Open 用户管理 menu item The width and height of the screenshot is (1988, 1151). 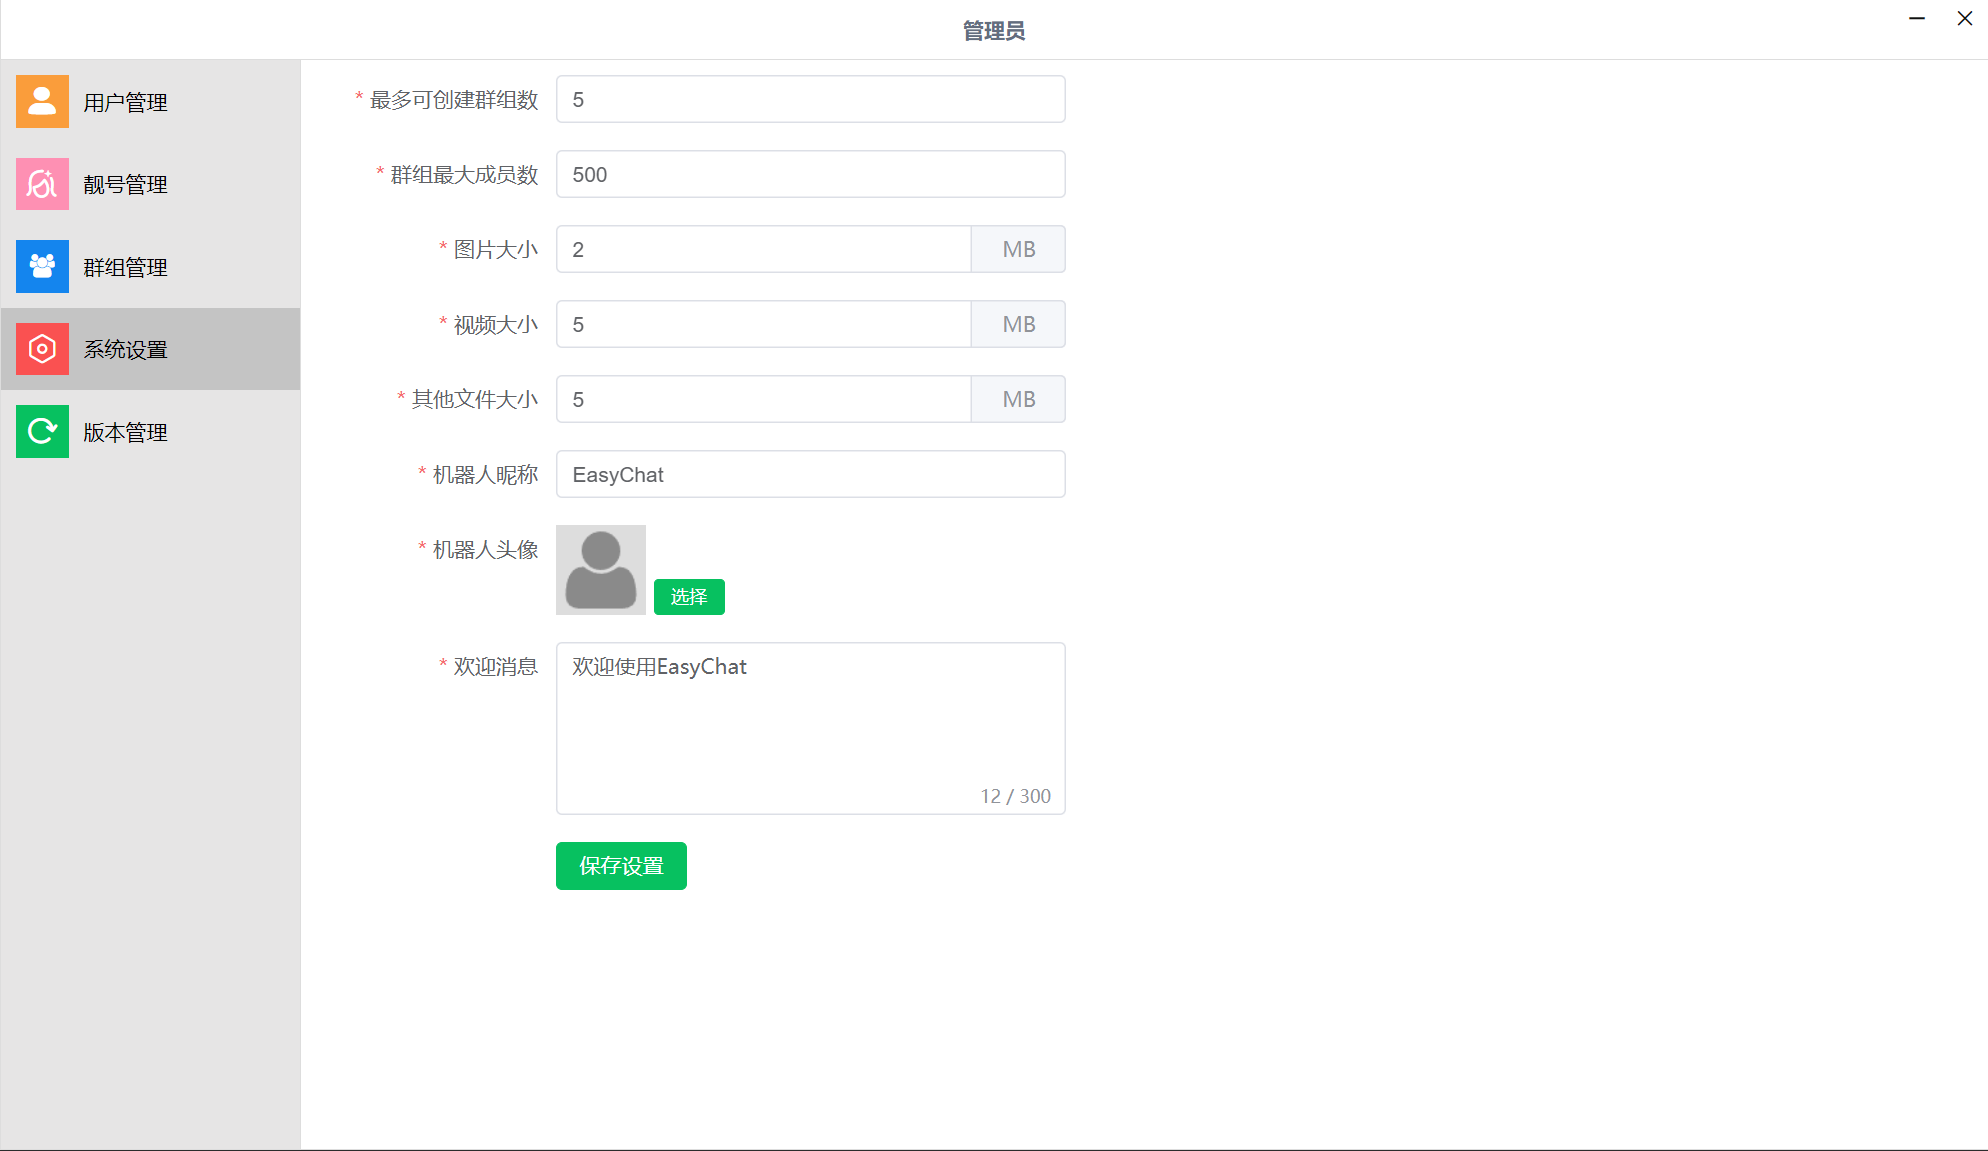point(125,102)
